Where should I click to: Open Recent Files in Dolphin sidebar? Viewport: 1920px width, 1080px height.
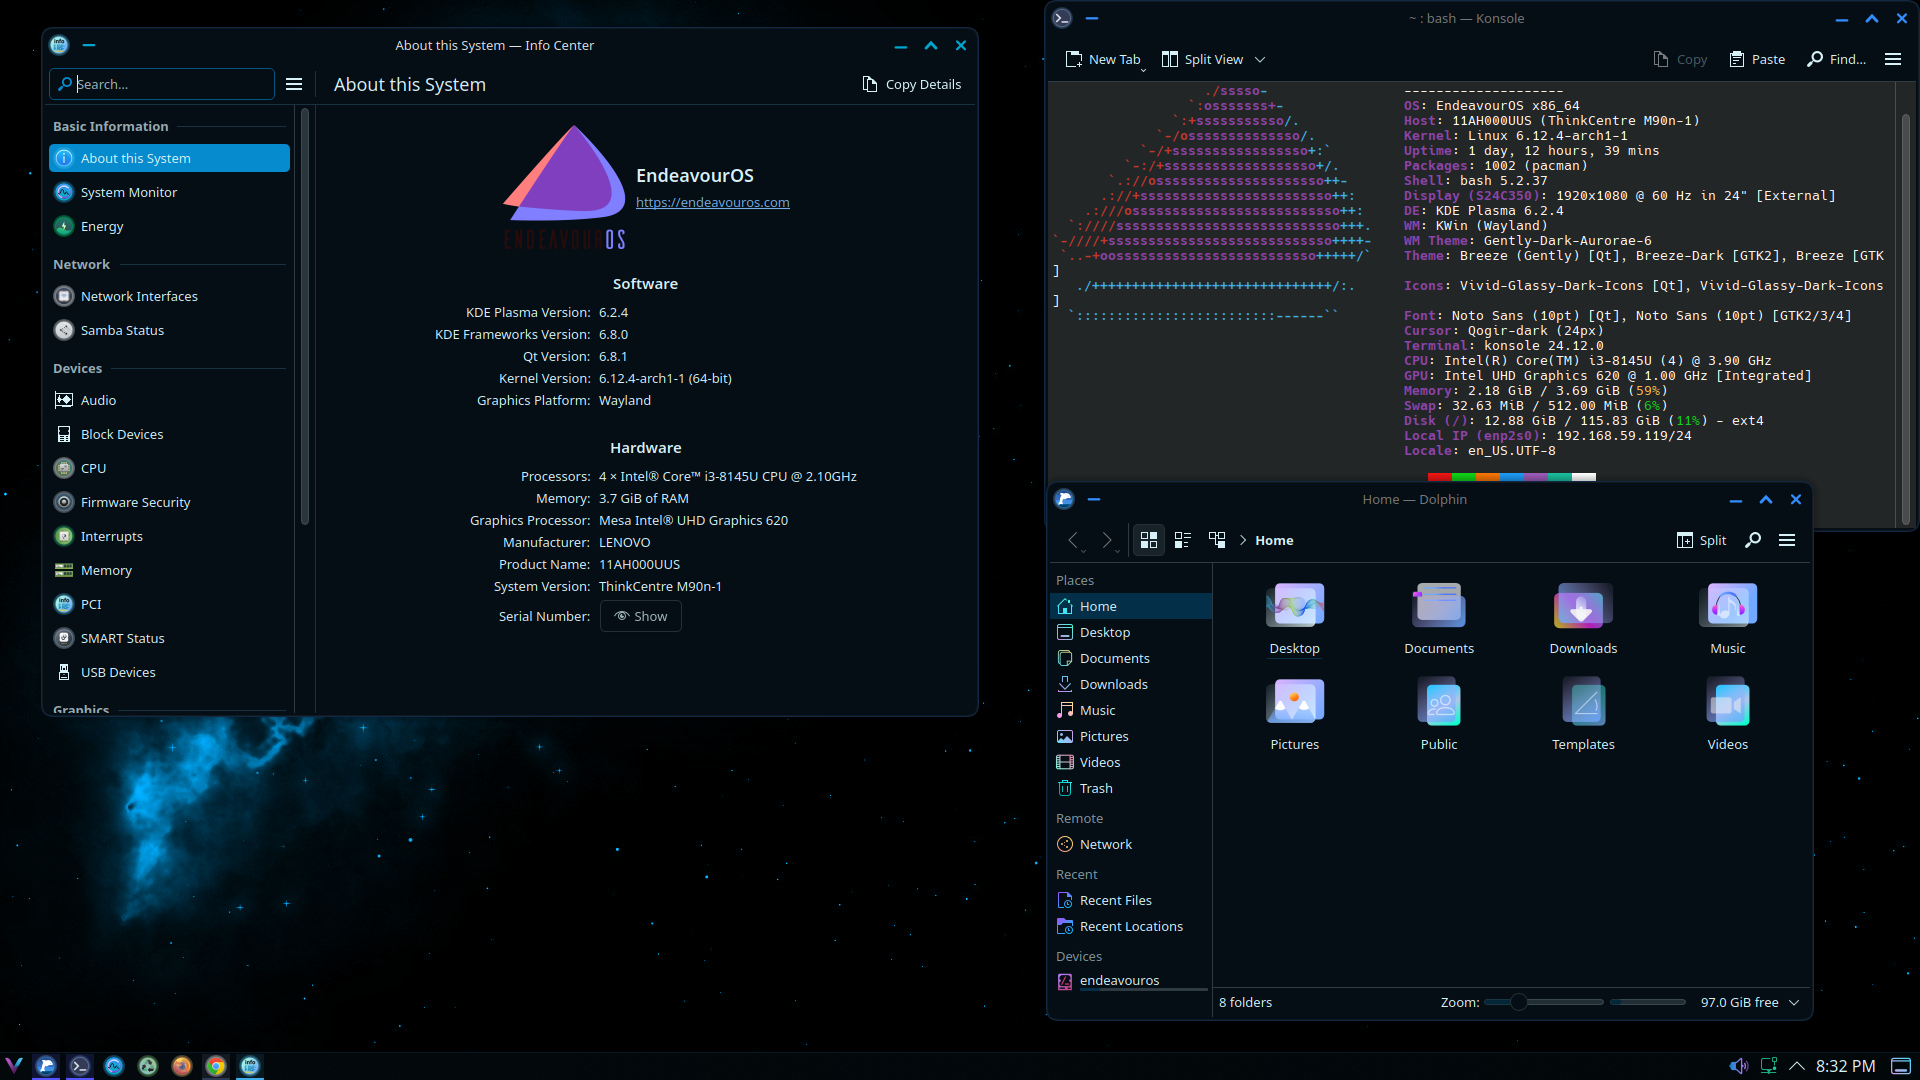point(1131,900)
